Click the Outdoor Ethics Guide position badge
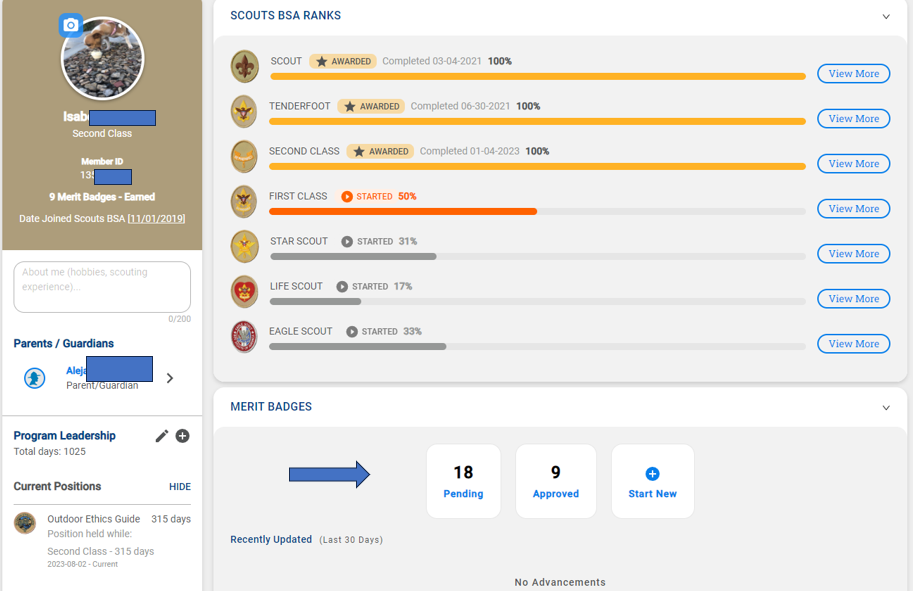 pos(25,523)
